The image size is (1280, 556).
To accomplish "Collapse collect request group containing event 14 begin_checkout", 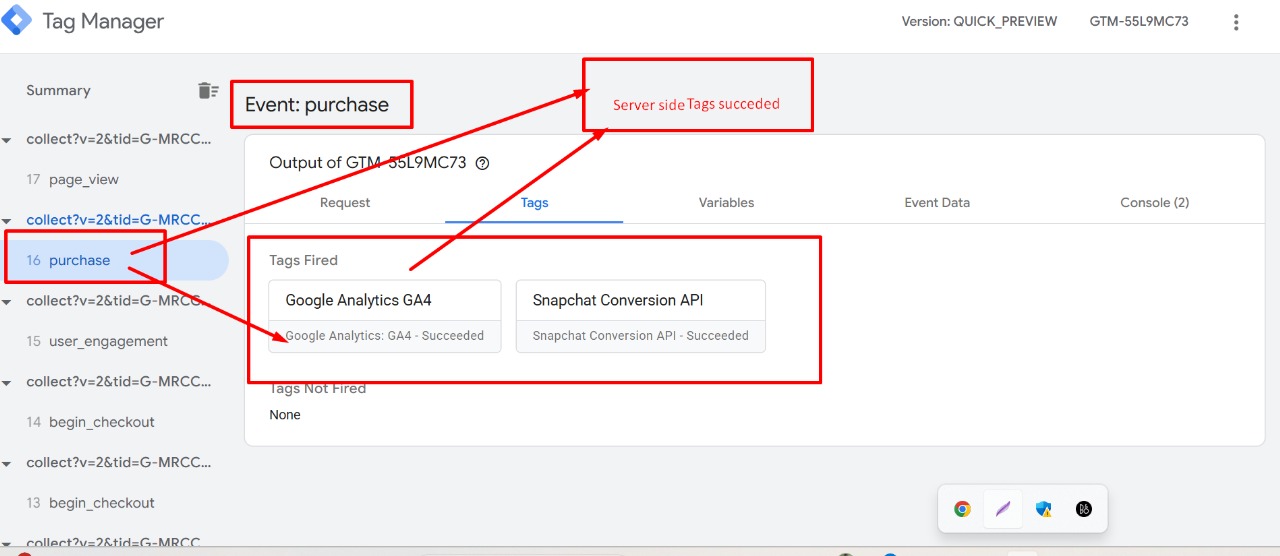I will 6,383.
